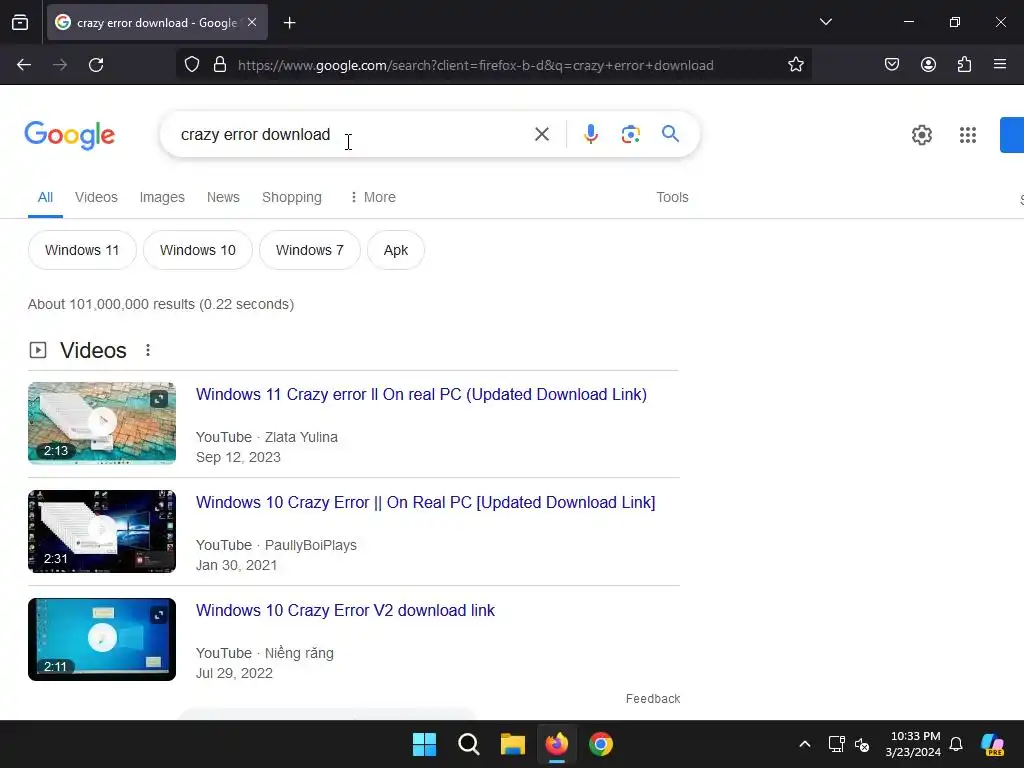Viewport: 1024px width, 768px height.
Task: Show hidden system tray icons
Action: click(805, 744)
